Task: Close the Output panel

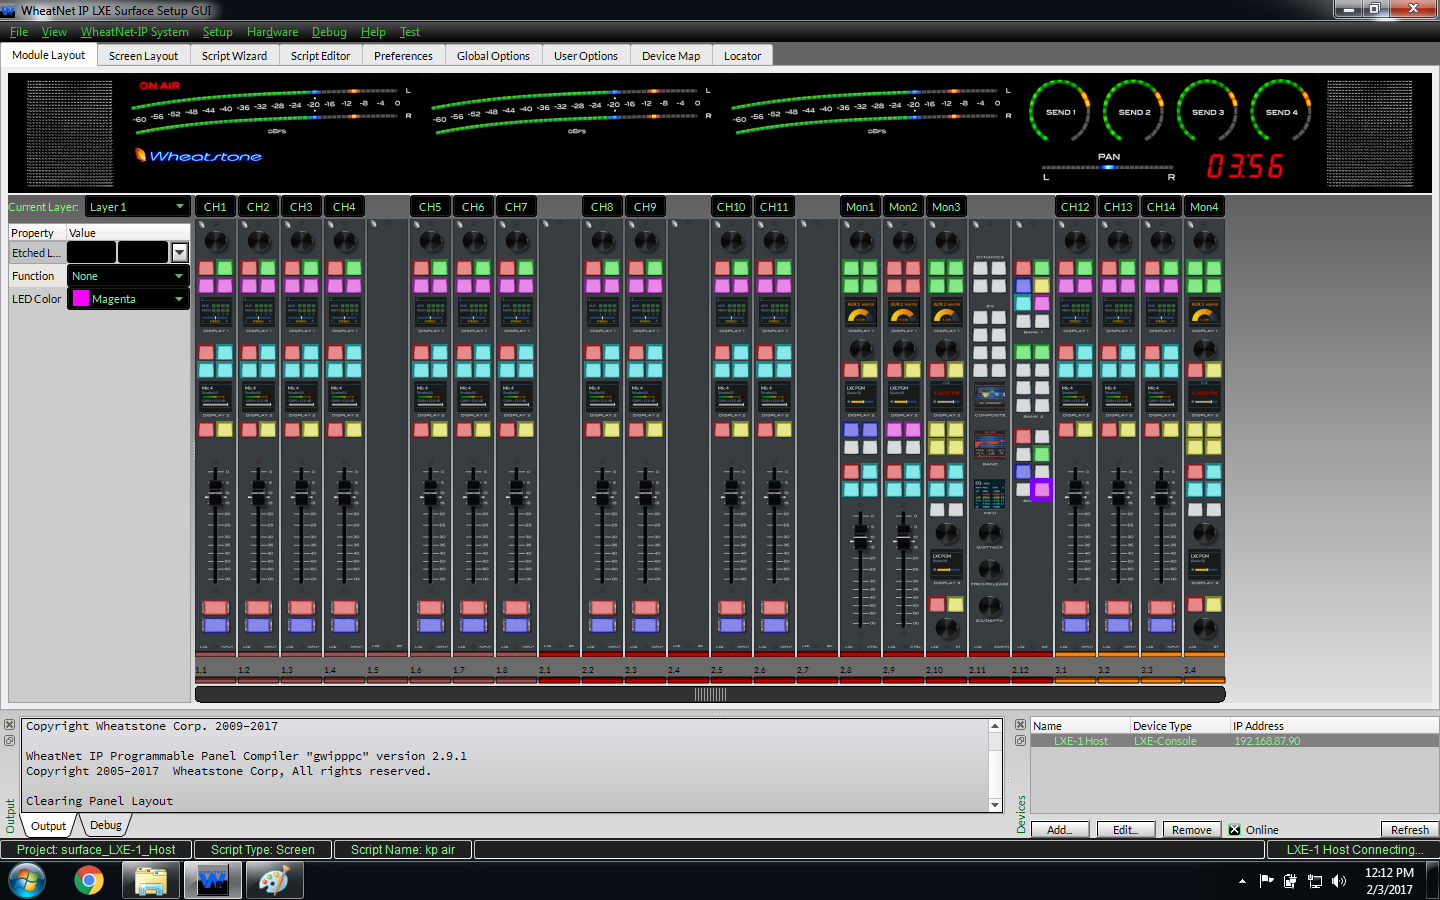Action: [x=9, y=725]
